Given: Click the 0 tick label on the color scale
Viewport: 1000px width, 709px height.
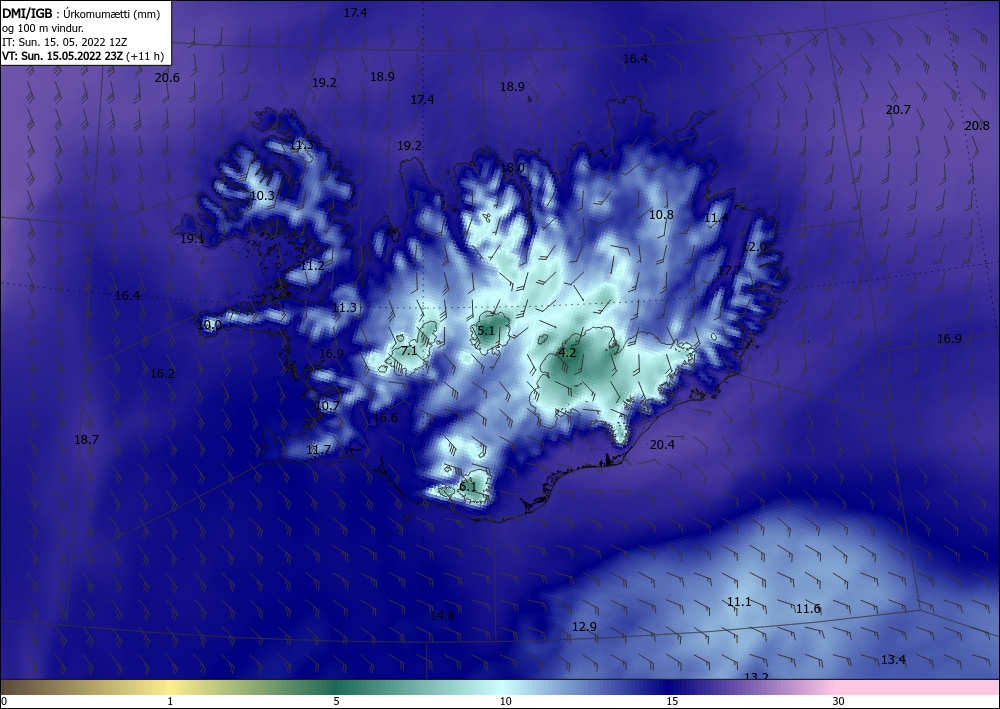Looking at the screenshot, I should [4, 701].
